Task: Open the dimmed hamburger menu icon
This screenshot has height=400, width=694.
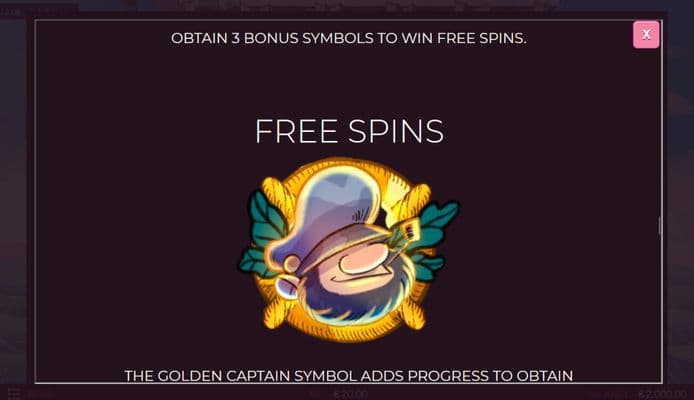Action: pos(13,393)
